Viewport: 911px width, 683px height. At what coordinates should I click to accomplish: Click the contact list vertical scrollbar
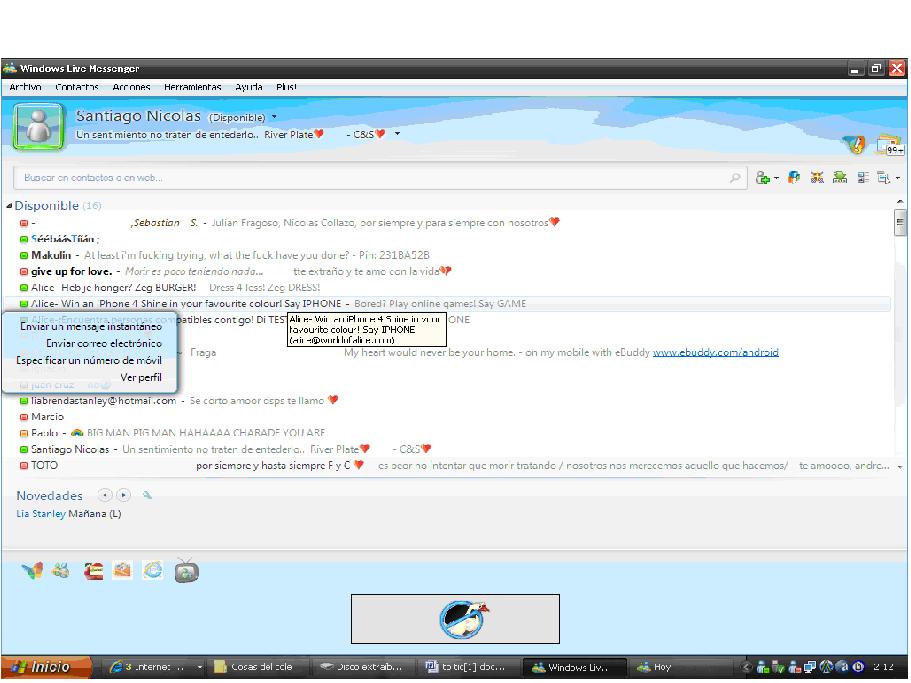(x=899, y=334)
